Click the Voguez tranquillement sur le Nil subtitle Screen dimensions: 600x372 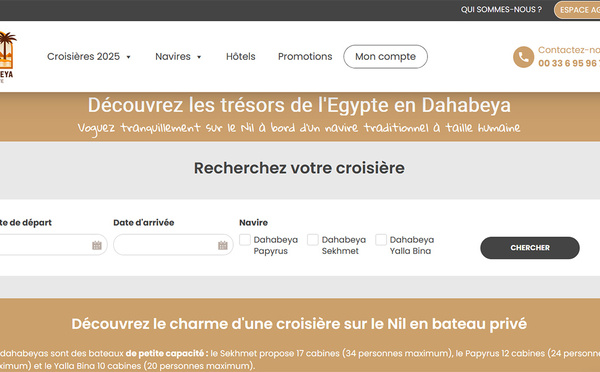(299, 128)
